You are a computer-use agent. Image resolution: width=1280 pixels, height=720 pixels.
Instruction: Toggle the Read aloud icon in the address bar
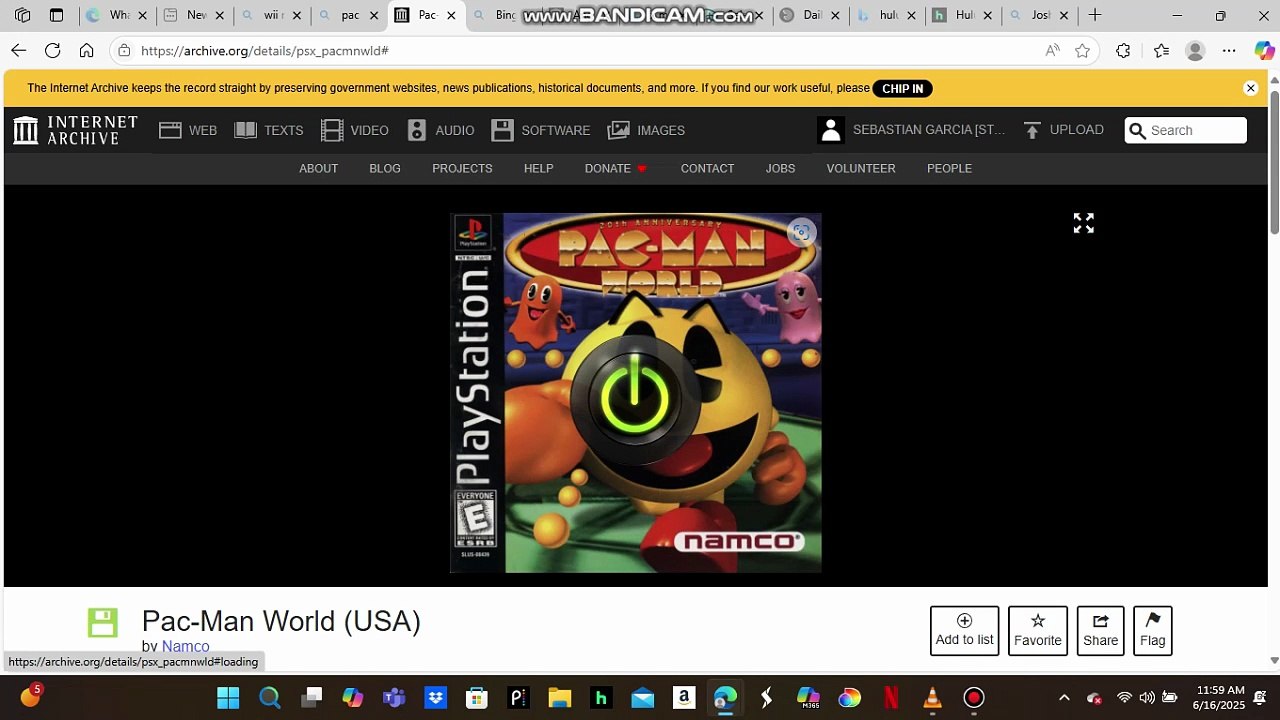click(1052, 50)
